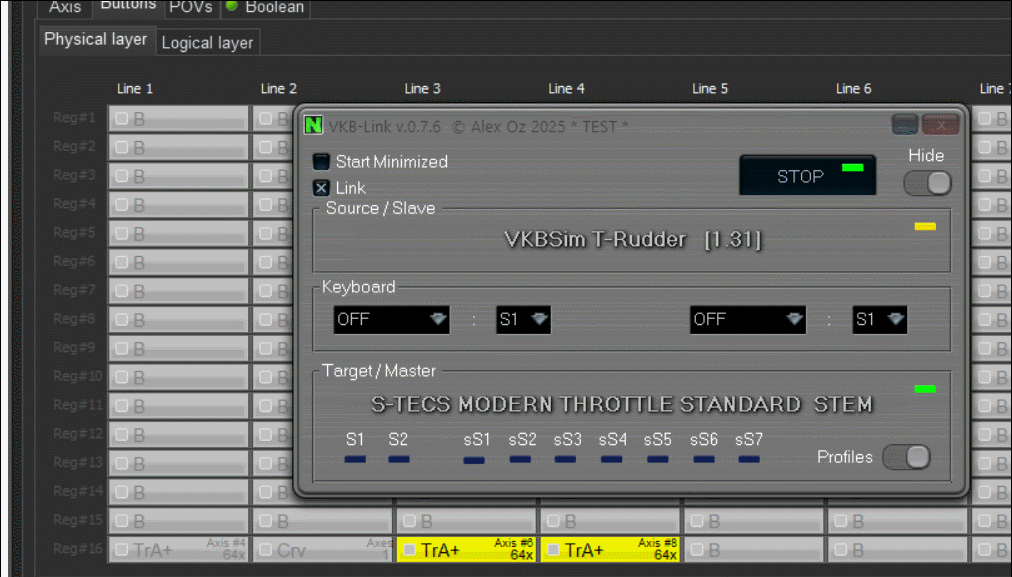Open the Boolean tab
This screenshot has height=577, width=1012.
(266, 8)
